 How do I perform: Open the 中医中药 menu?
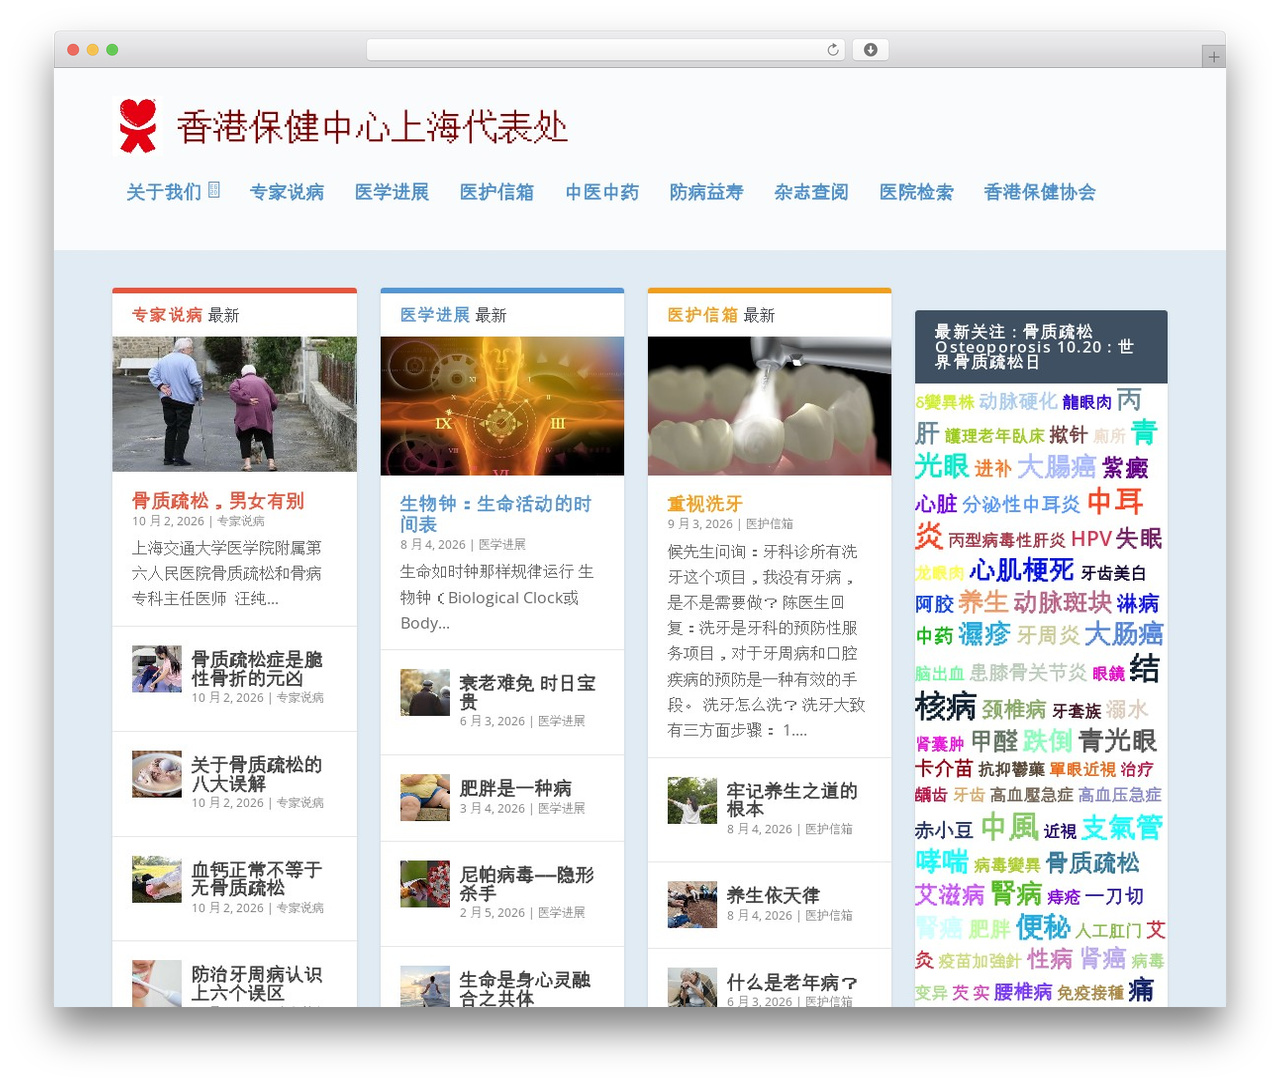point(602,192)
